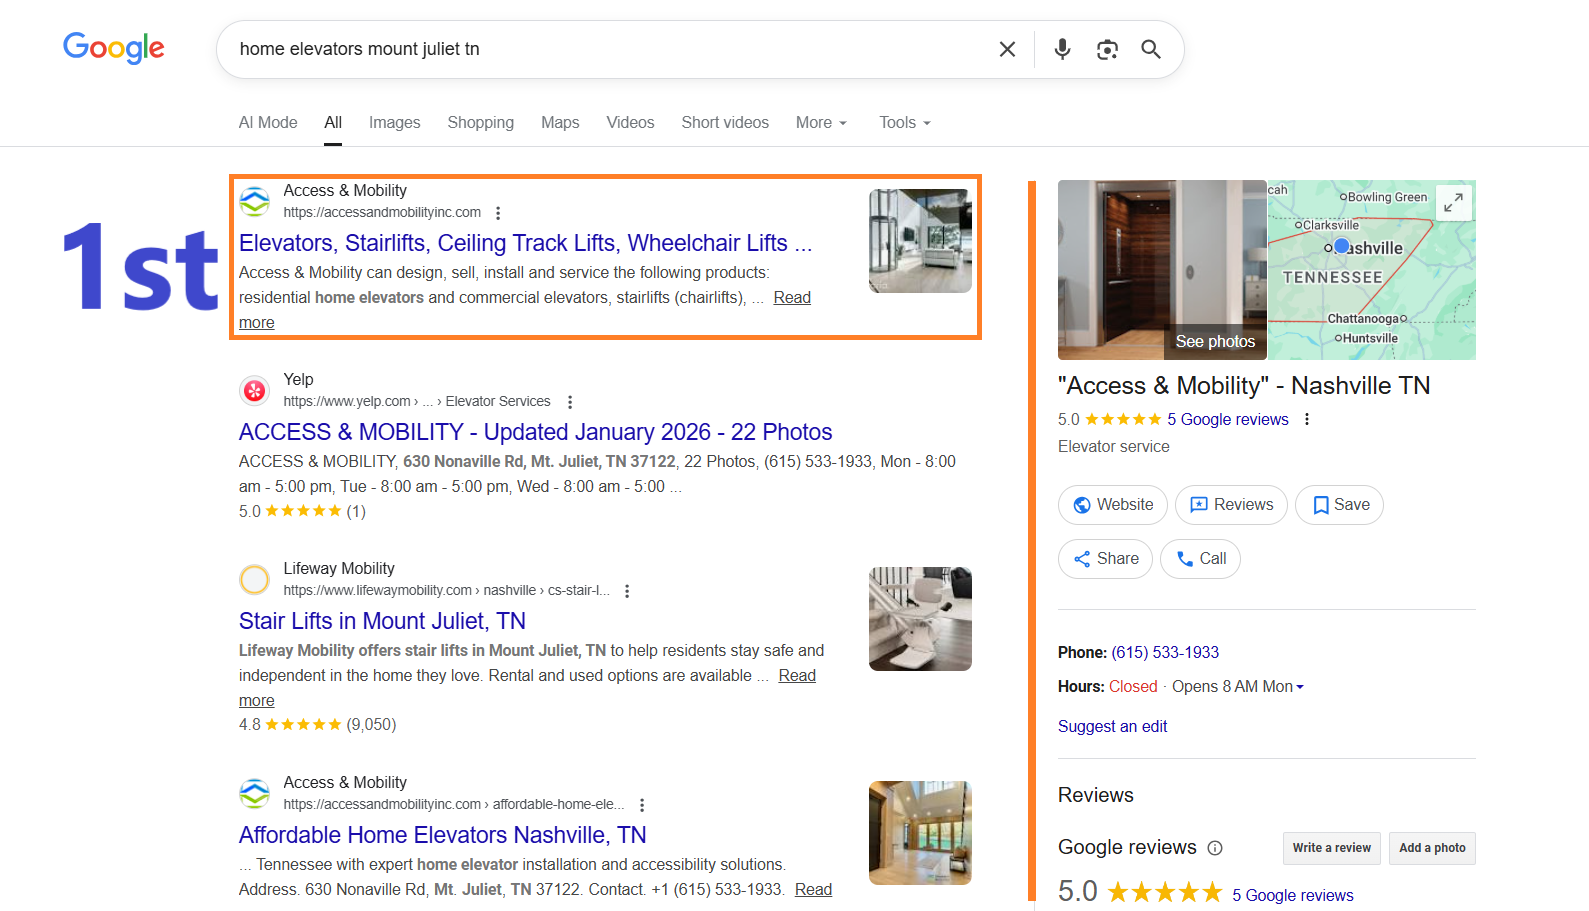1589x911 pixels.
Task: Click the stair lift thumbnail image
Action: click(920, 619)
